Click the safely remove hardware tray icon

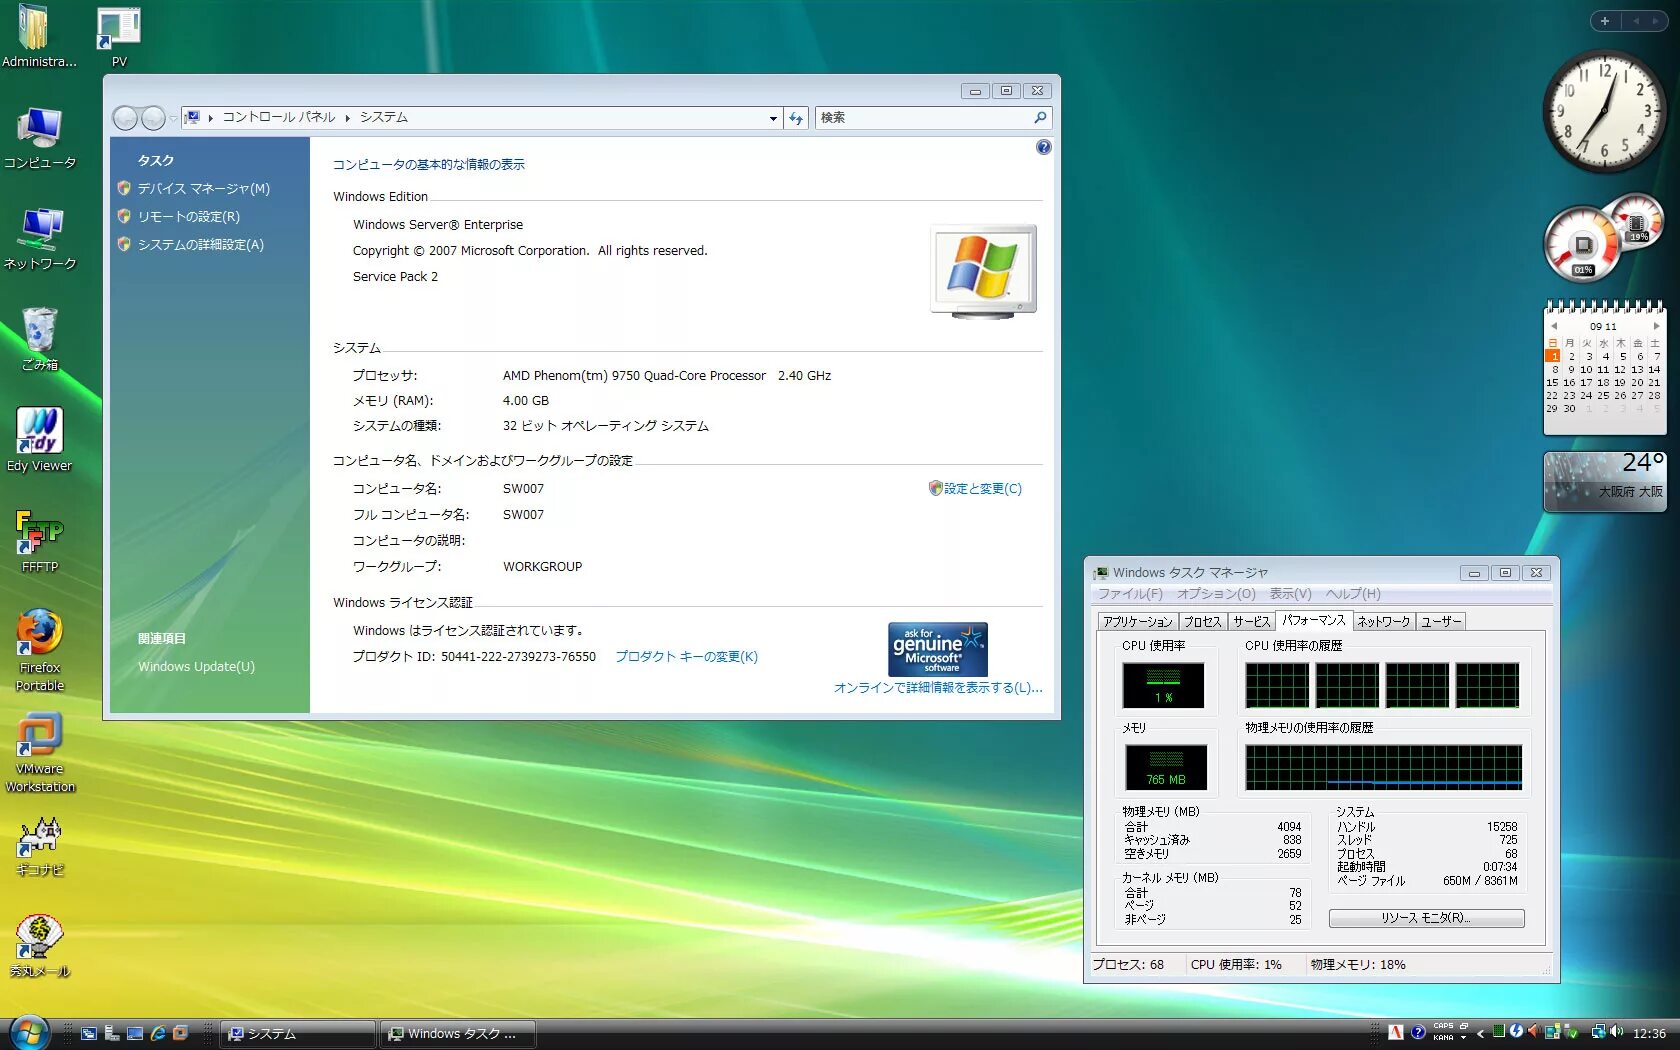coord(1570,1032)
